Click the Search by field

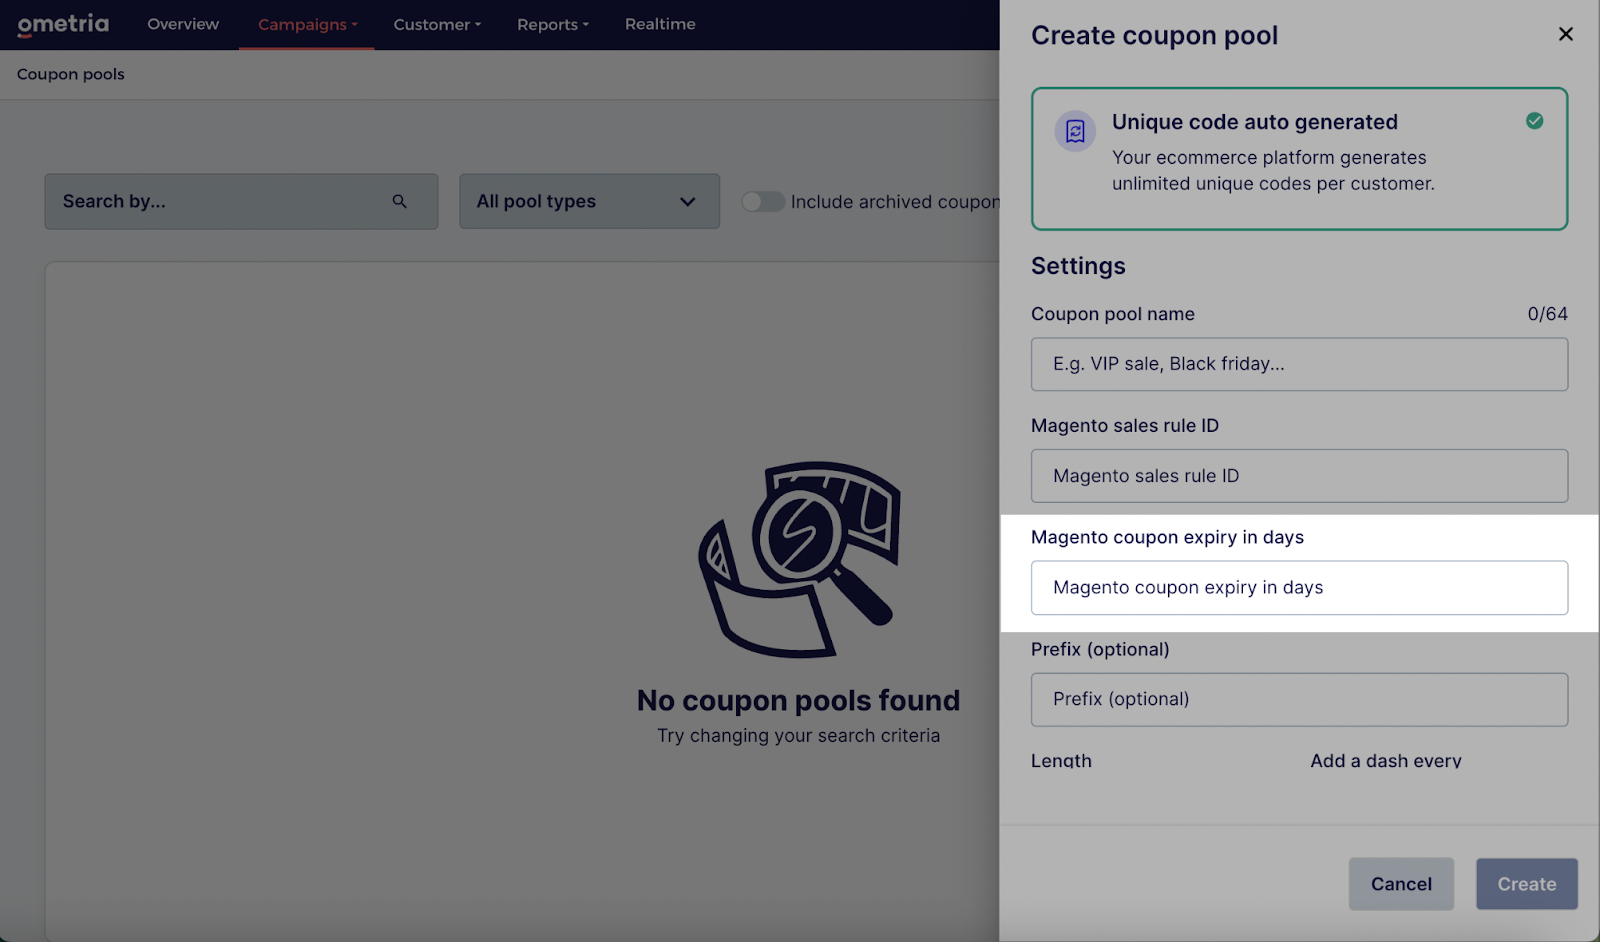tap(241, 201)
